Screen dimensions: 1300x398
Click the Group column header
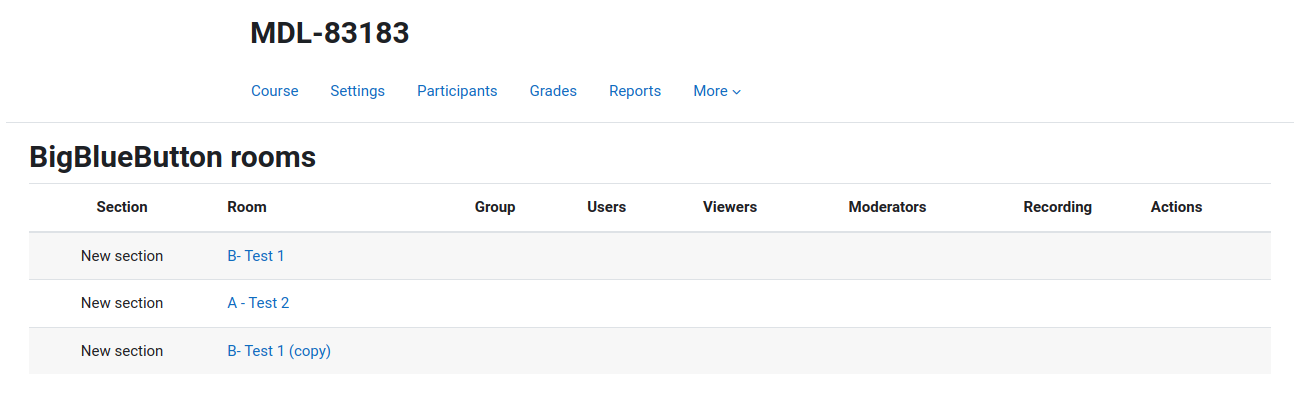[x=495, y=207]
